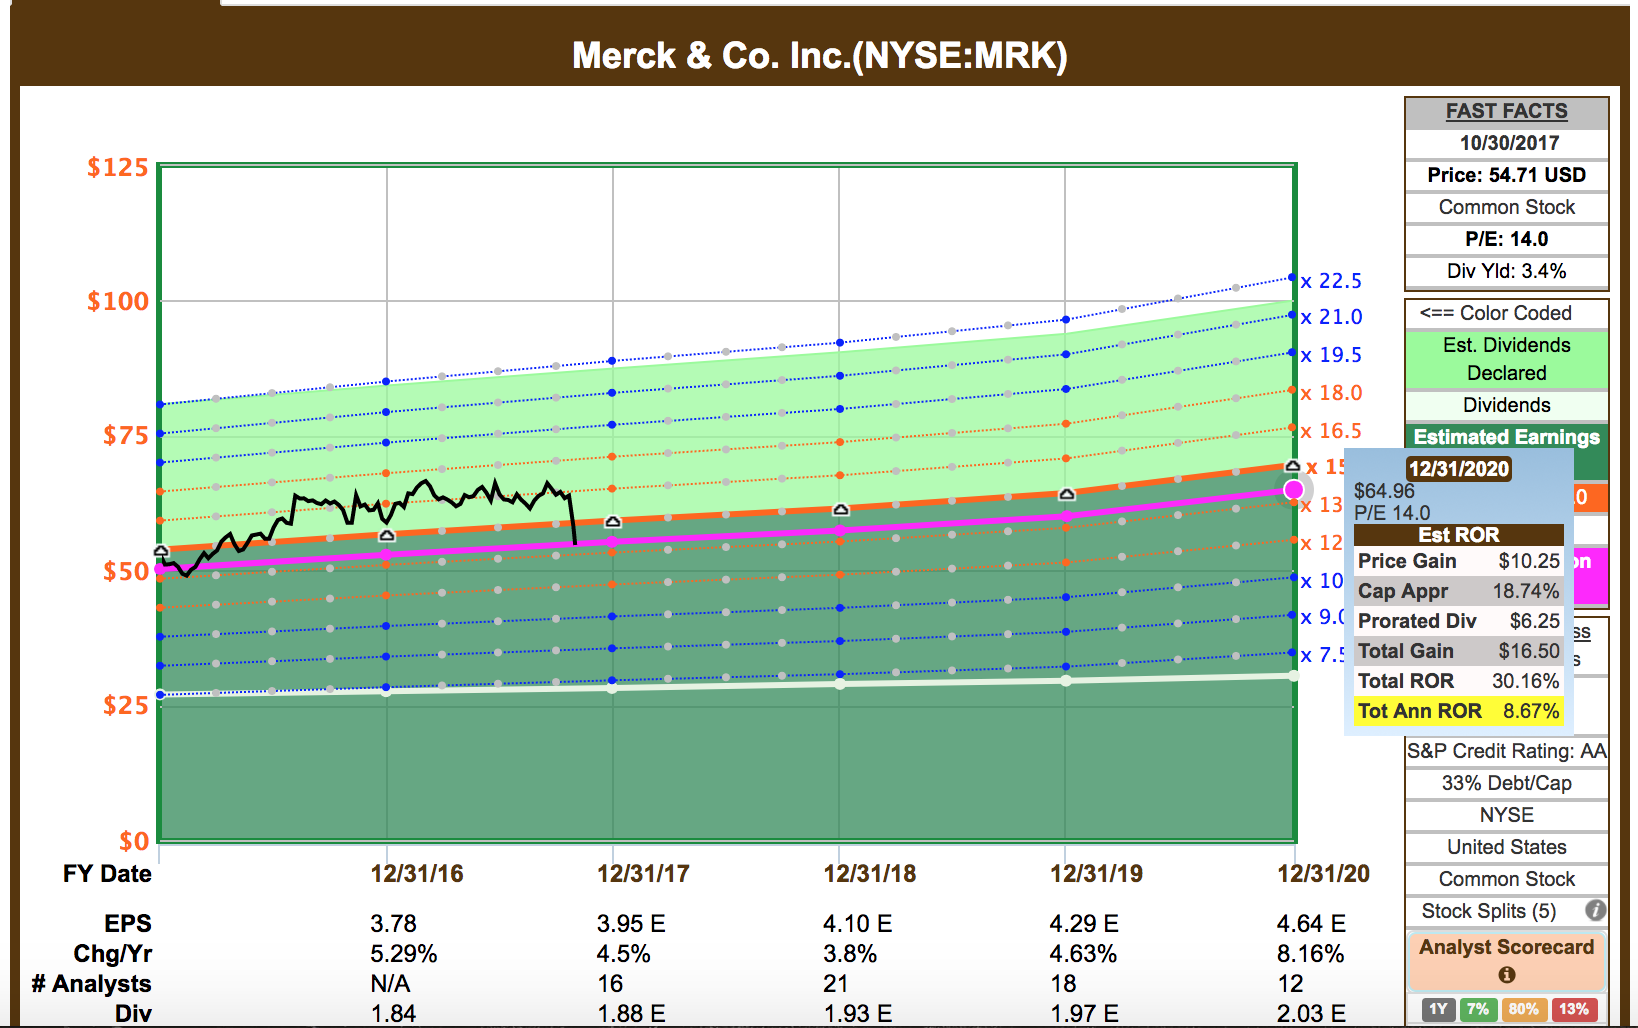Click the 3.95 E EPS estimate for 12/31/17
Viewport: 1638px width, 1028px height.
tap(631, 923)
